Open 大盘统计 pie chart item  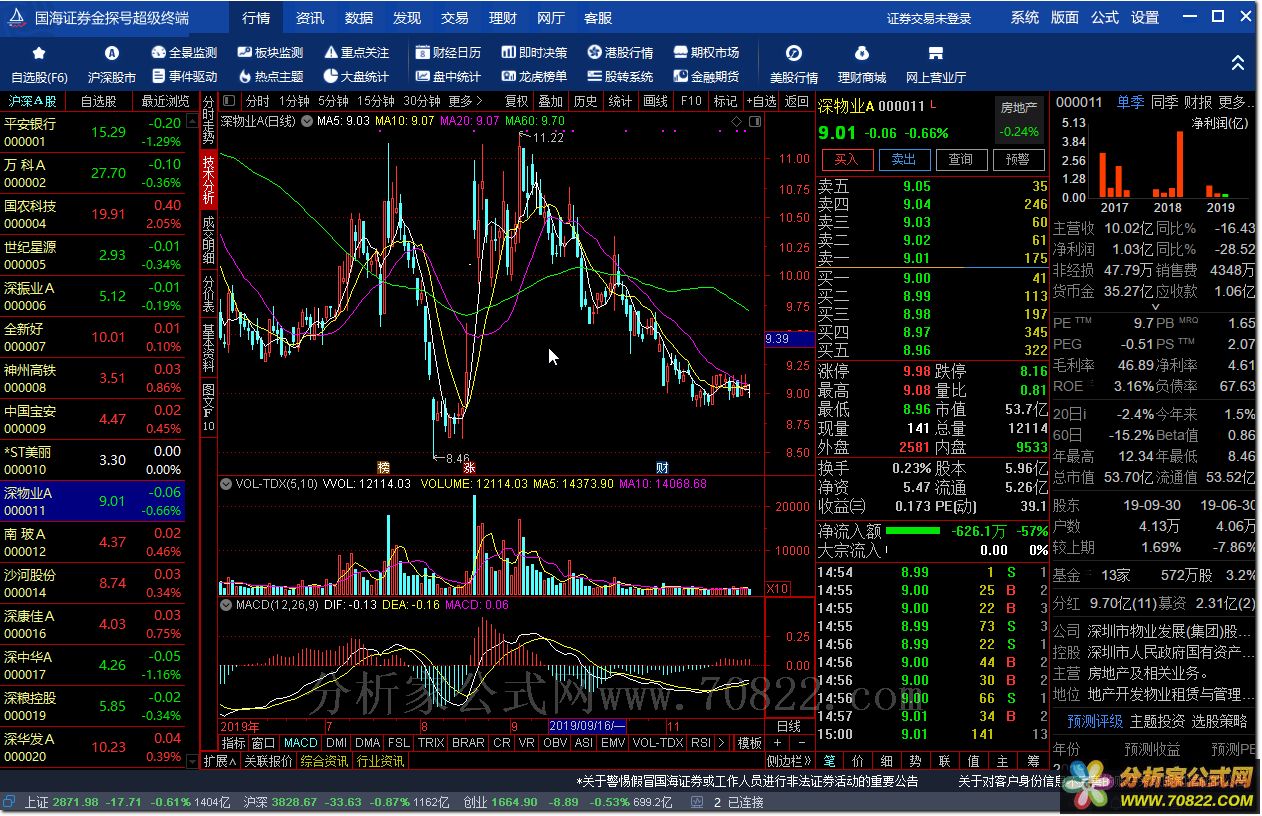coord(357,76)
